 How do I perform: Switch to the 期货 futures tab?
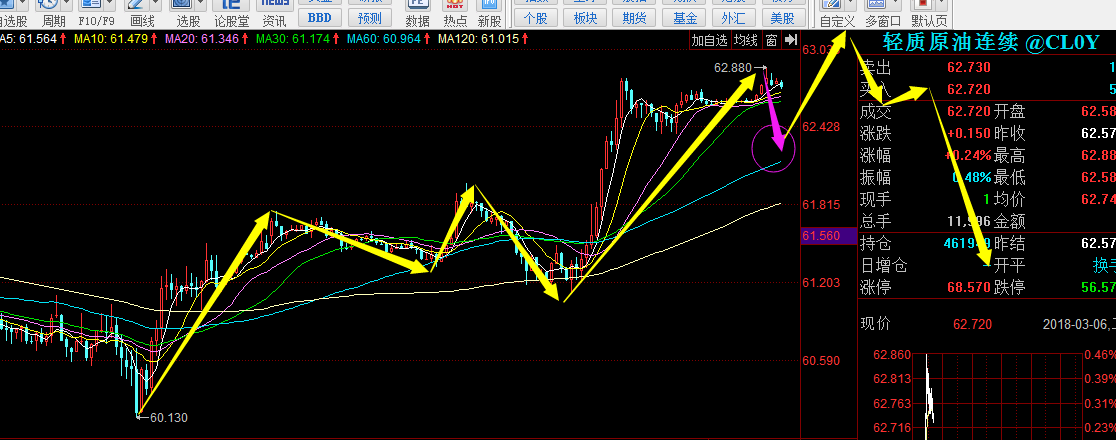pyautogui.click(x=633, y=17)
